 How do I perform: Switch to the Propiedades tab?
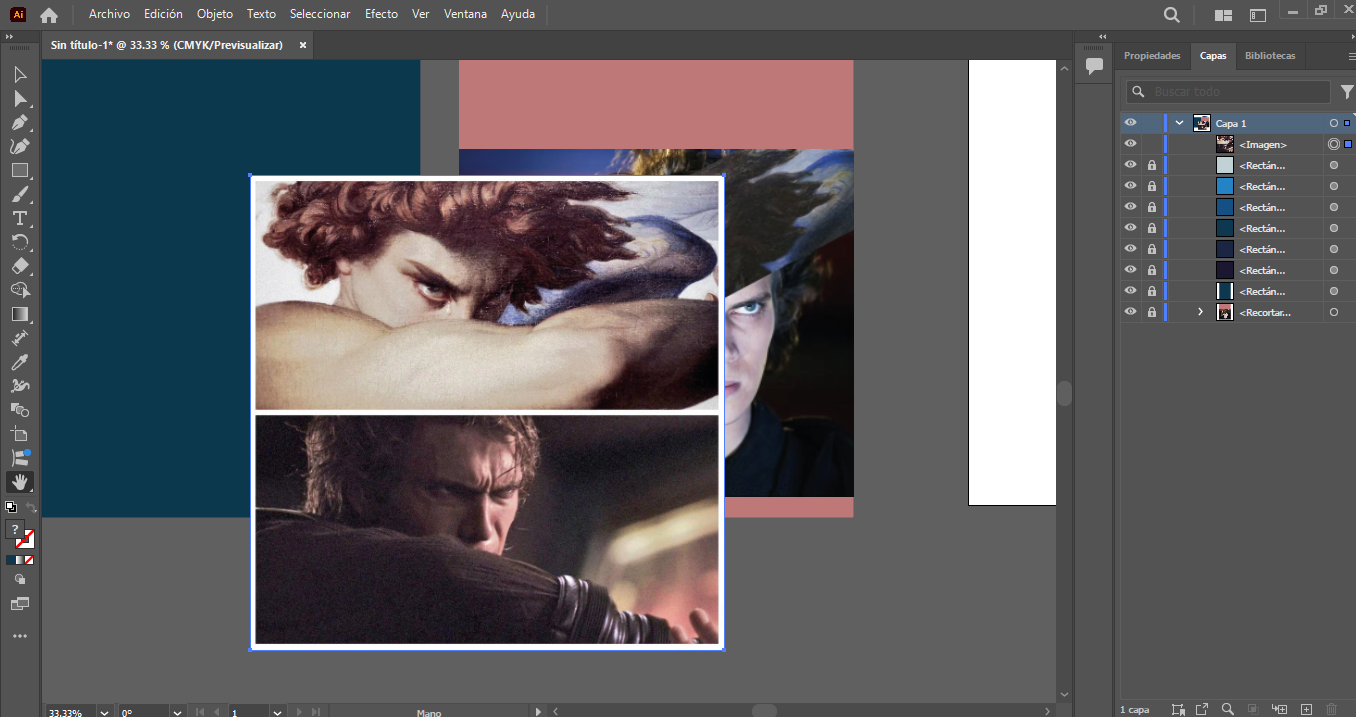[x=1152, y=56]
